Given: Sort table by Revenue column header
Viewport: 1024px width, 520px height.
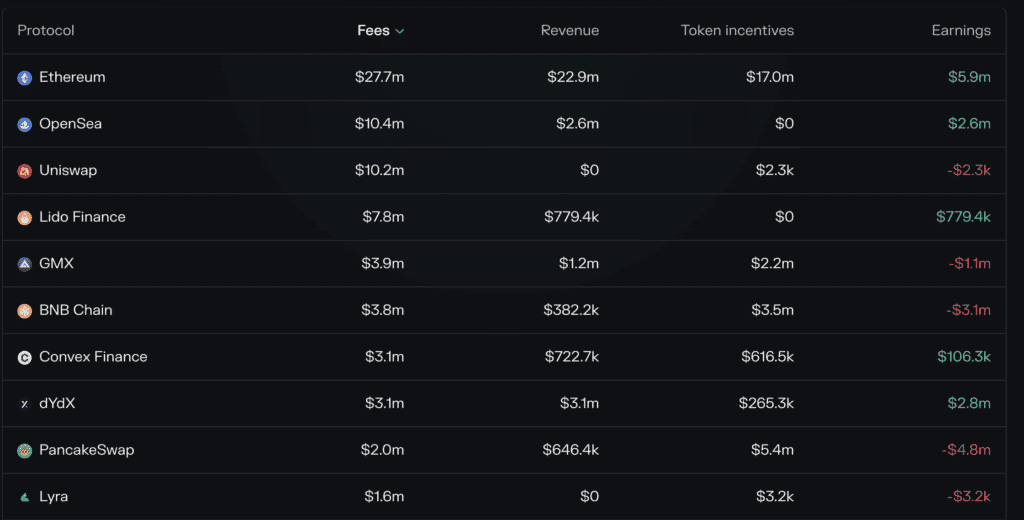Looking at the screenshot, I should (x=569, y=30).
